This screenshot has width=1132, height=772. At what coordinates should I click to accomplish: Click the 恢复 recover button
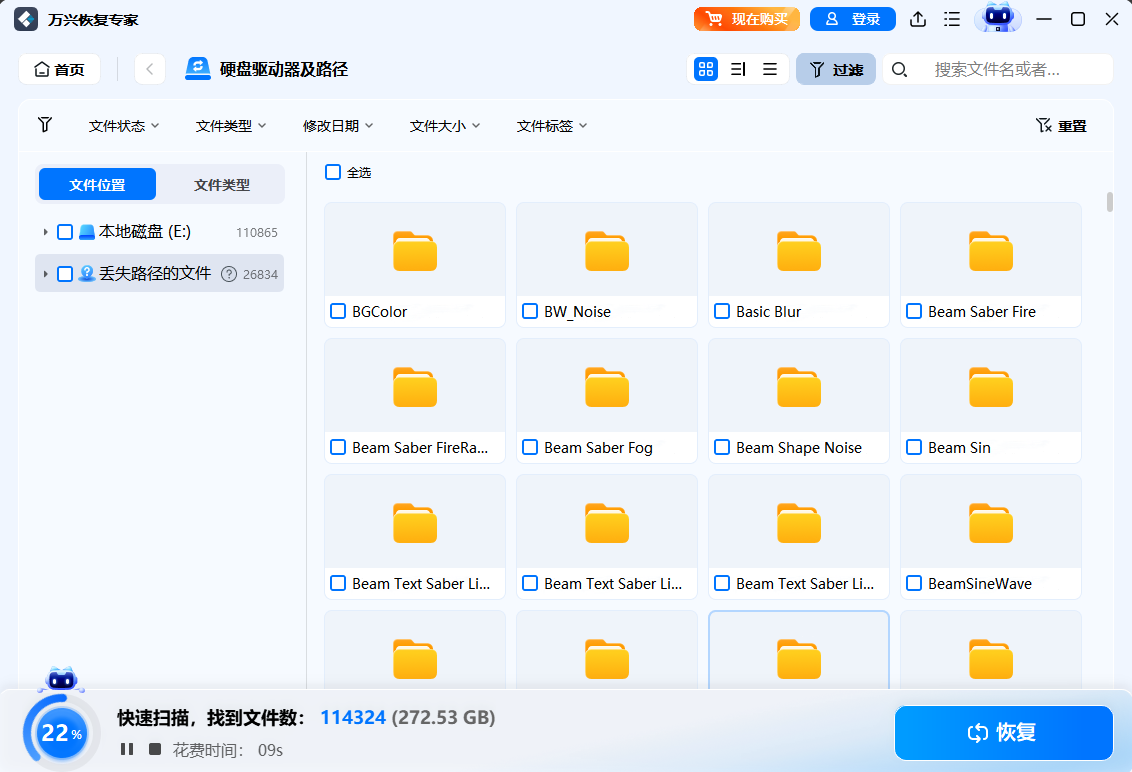(1003, 733)
